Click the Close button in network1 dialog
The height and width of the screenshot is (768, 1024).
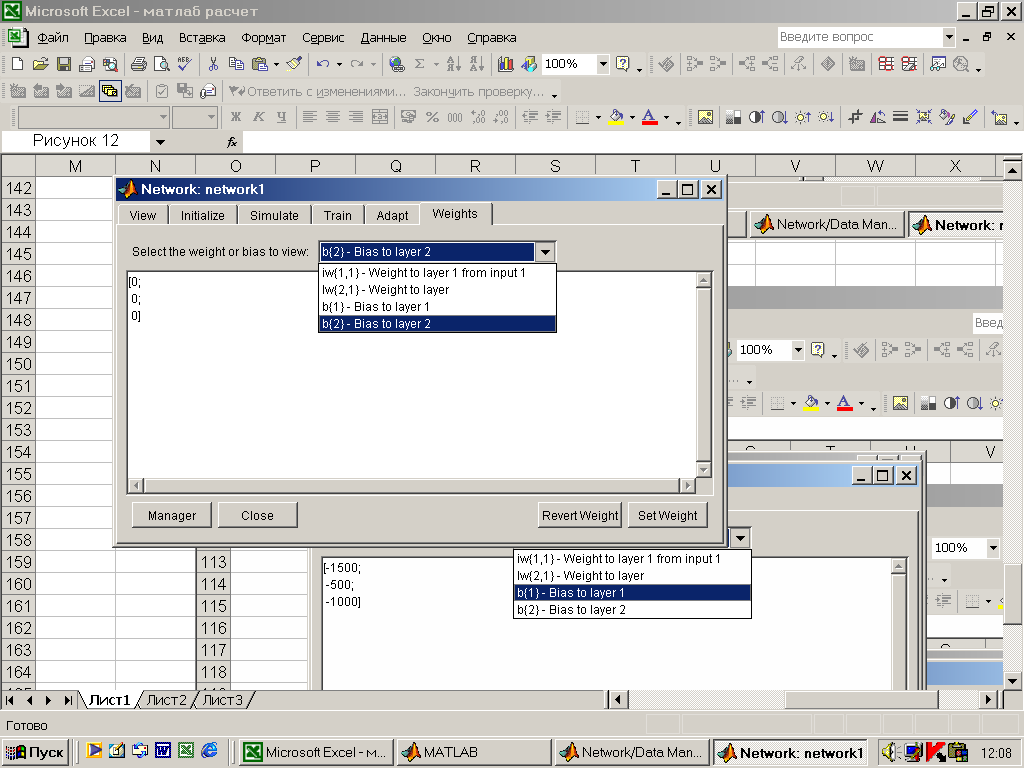(257, 515)
